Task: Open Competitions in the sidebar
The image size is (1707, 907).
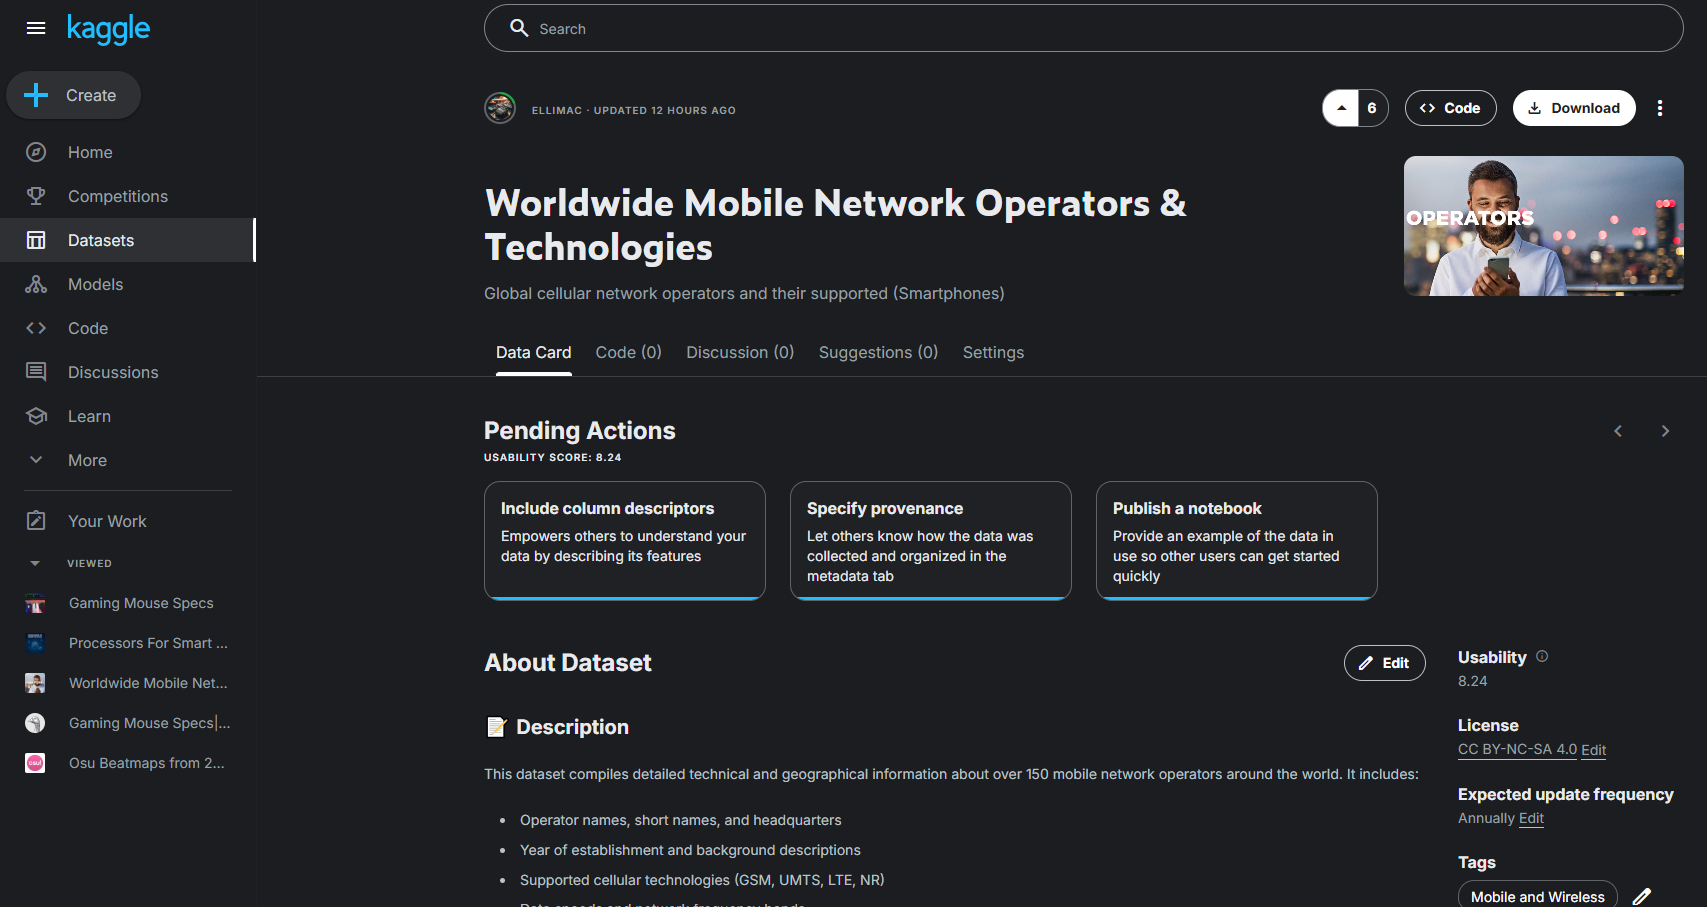Action: pos(128,196)
